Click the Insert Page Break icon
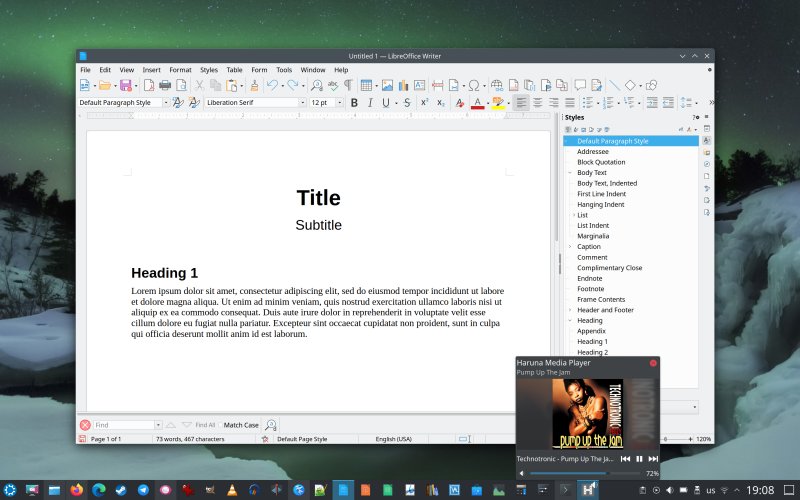Screen dimensions: 800x500 (x=437, y=85)
